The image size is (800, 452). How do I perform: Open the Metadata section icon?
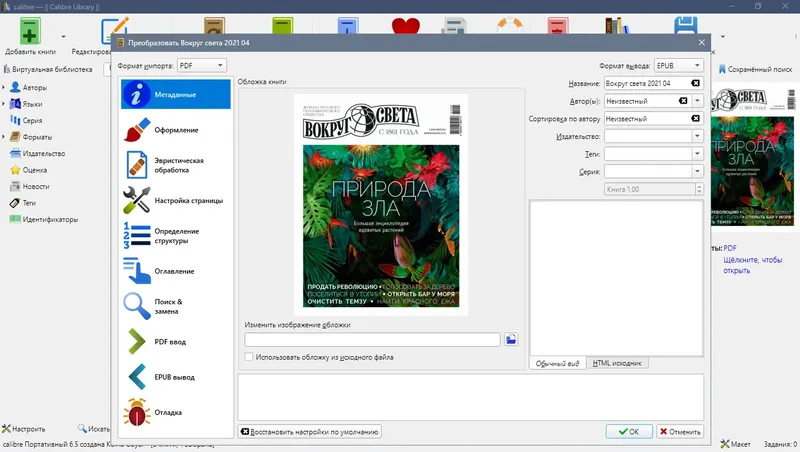click(136, 94)
